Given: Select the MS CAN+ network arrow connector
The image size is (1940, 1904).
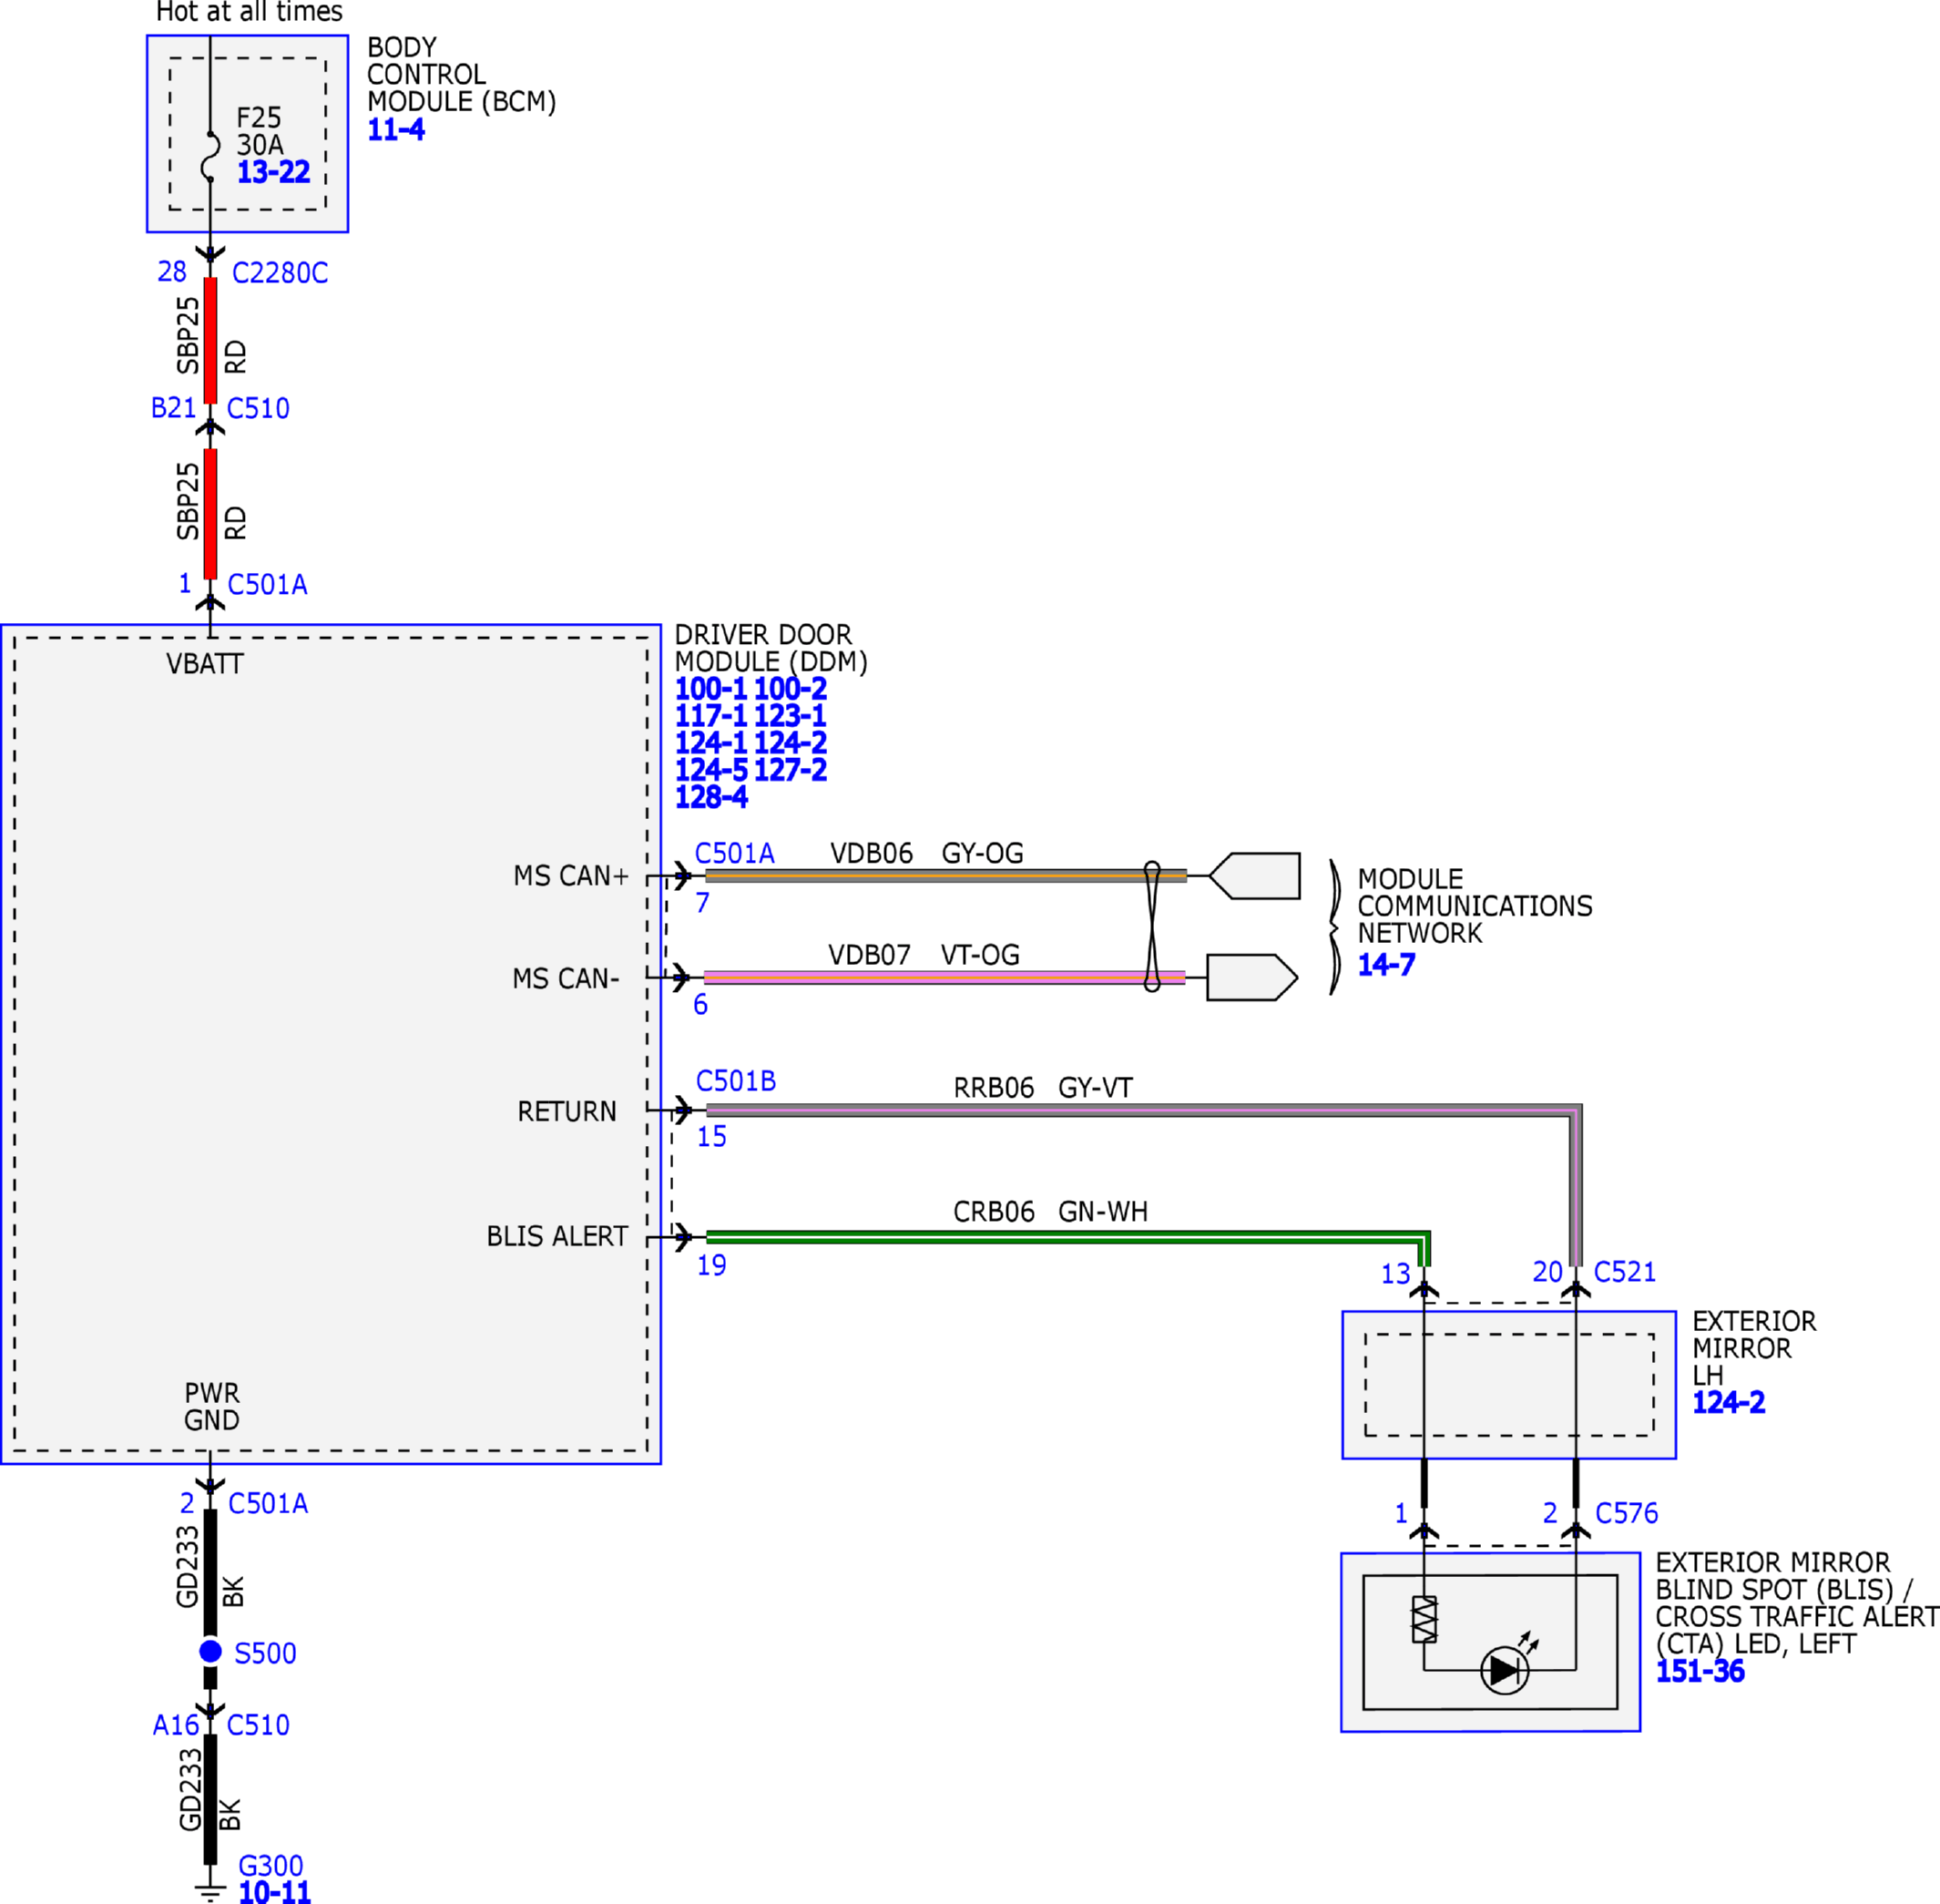Looking at the screenshot, I should click(1255, 876).
